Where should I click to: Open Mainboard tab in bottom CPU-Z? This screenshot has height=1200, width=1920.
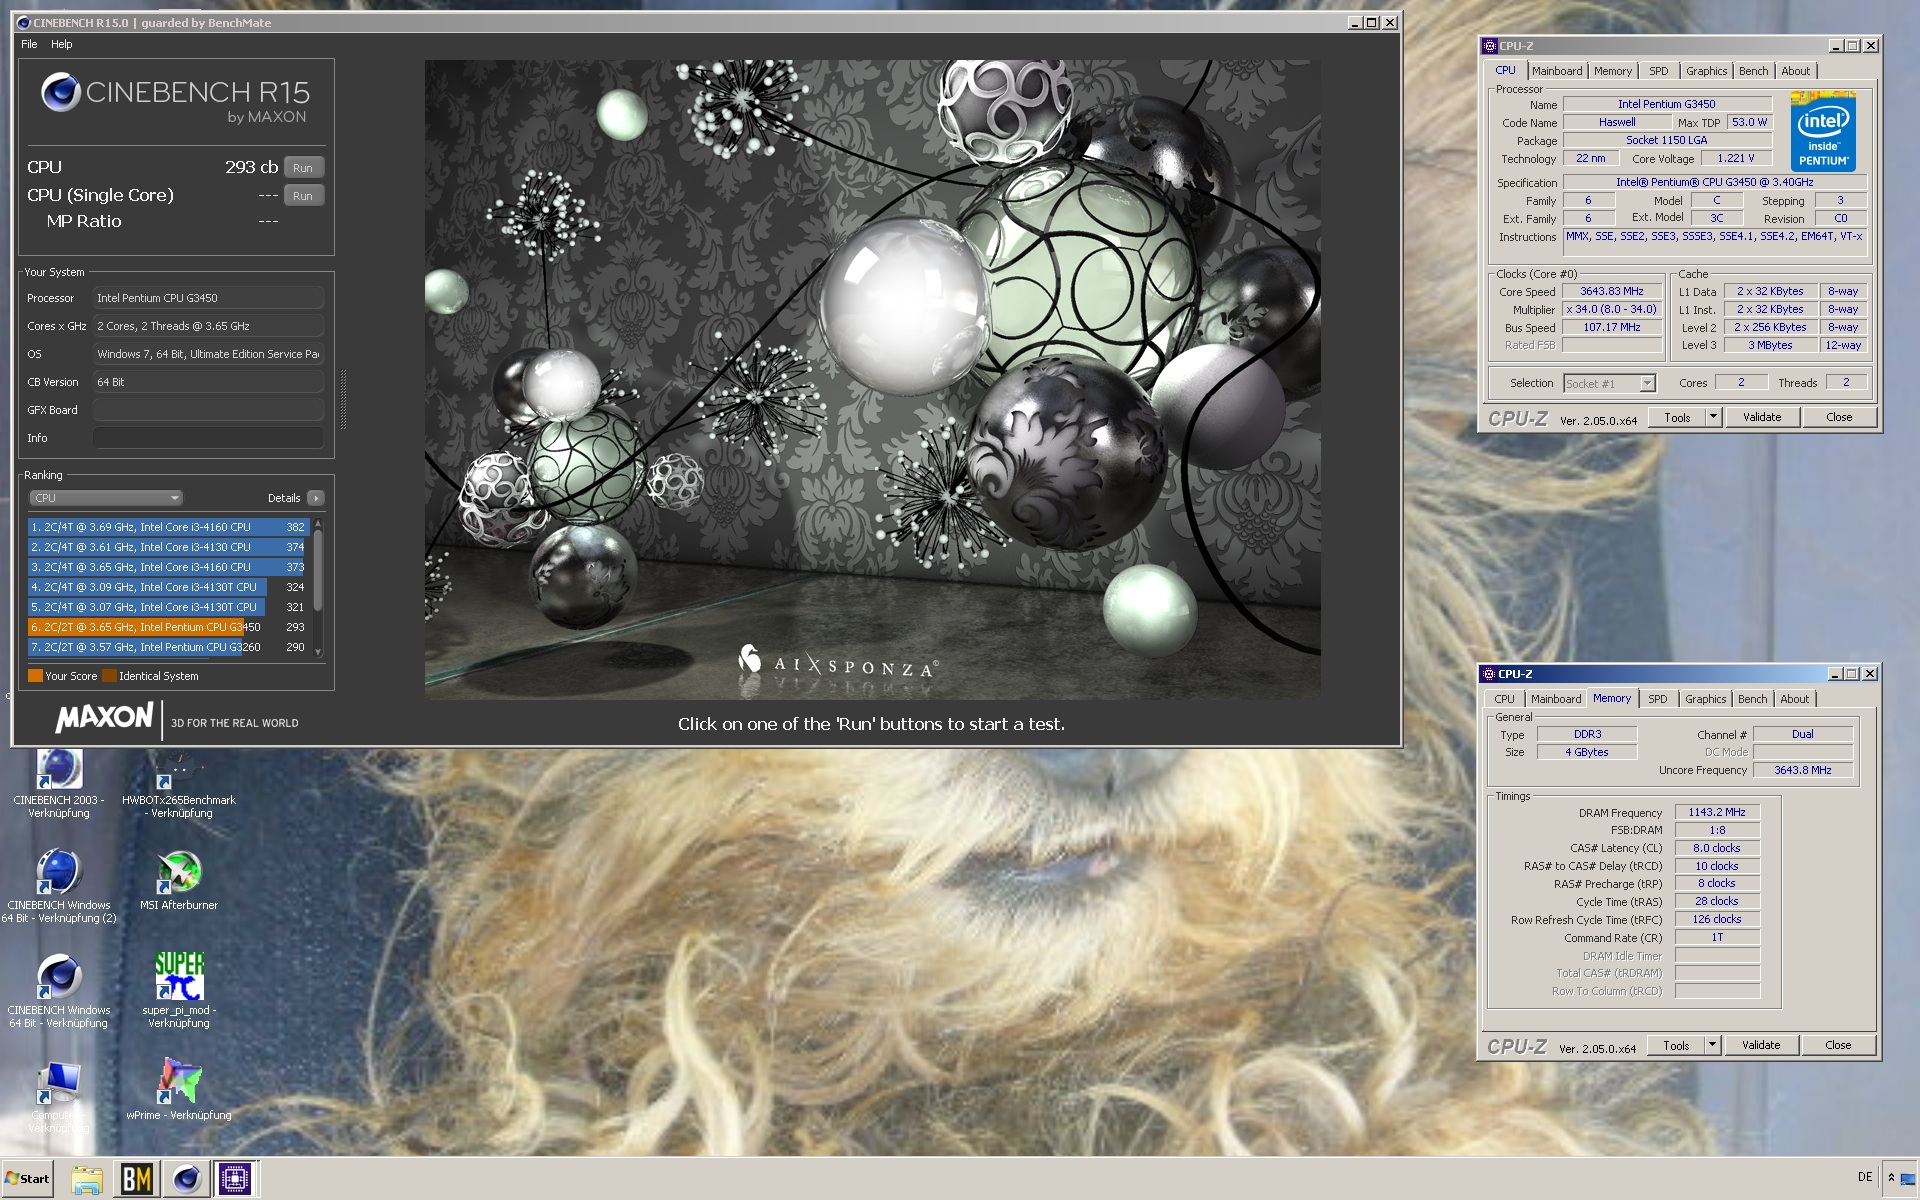click(x=1556, y=699)
